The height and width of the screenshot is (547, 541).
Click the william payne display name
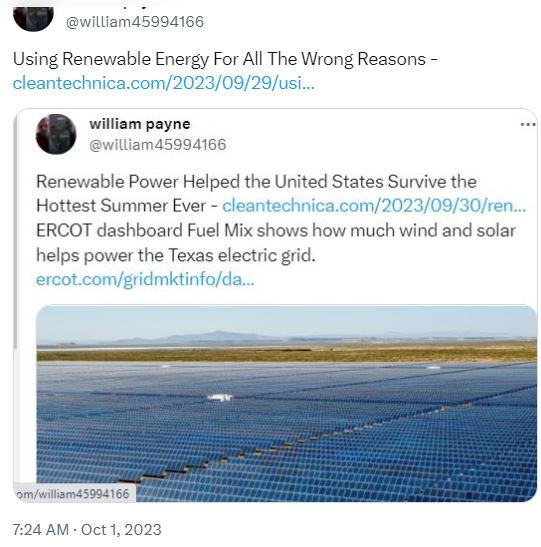[140, 124]
